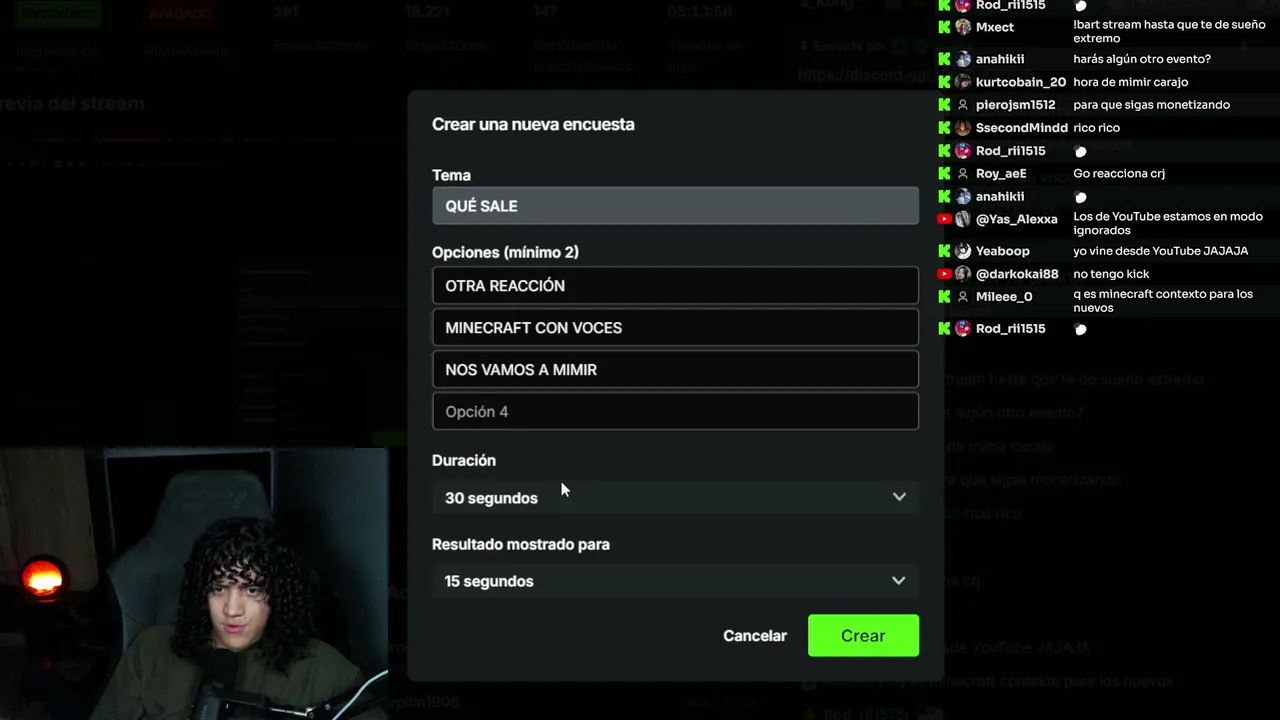This screenshot has width=1280, height=720.
Task: Click the Kick logo beside Roy_aeE
Action: click(944, 174)
